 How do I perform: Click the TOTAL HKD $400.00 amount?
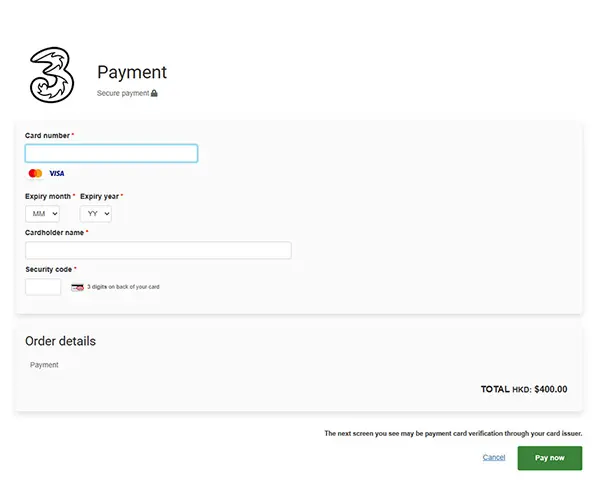click(524, 389)
